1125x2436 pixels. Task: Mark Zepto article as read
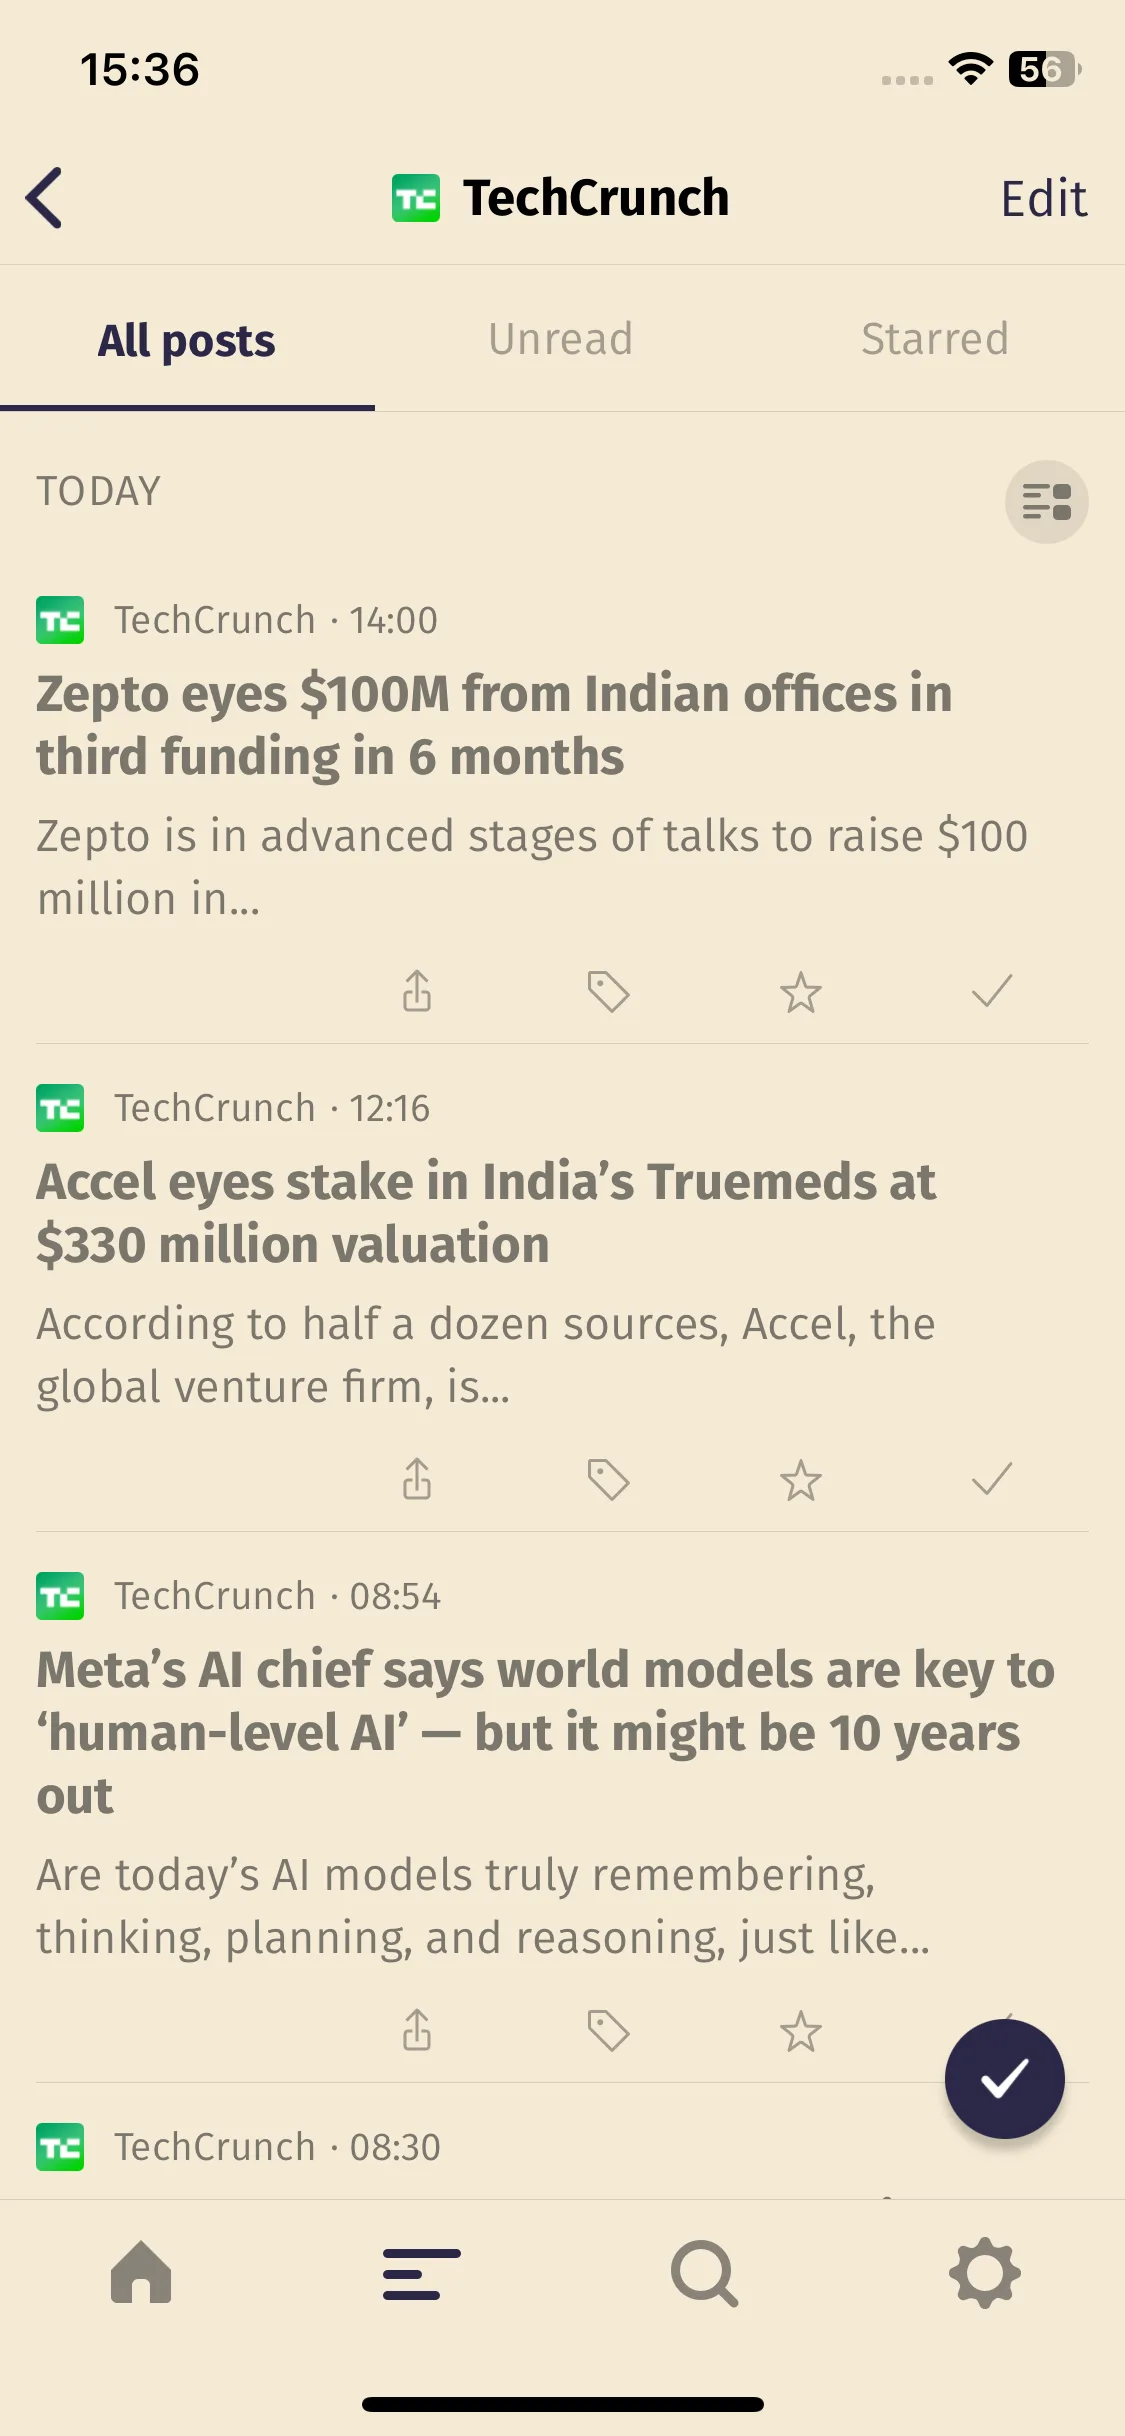992,991
